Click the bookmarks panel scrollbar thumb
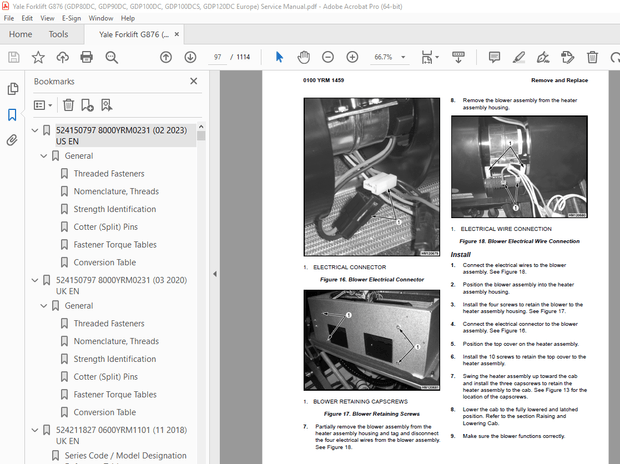Screen dimensions: 620x464 [x=201, y=136]
